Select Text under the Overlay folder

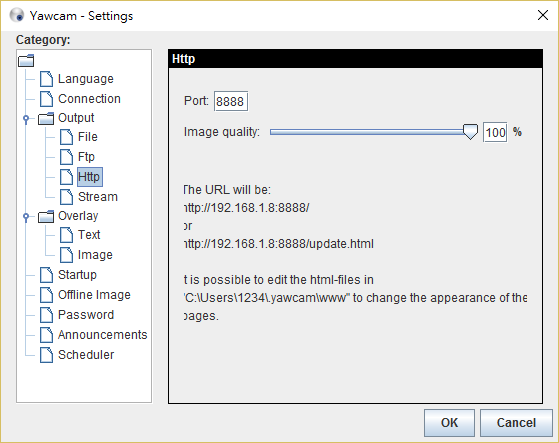pos(89,235)
